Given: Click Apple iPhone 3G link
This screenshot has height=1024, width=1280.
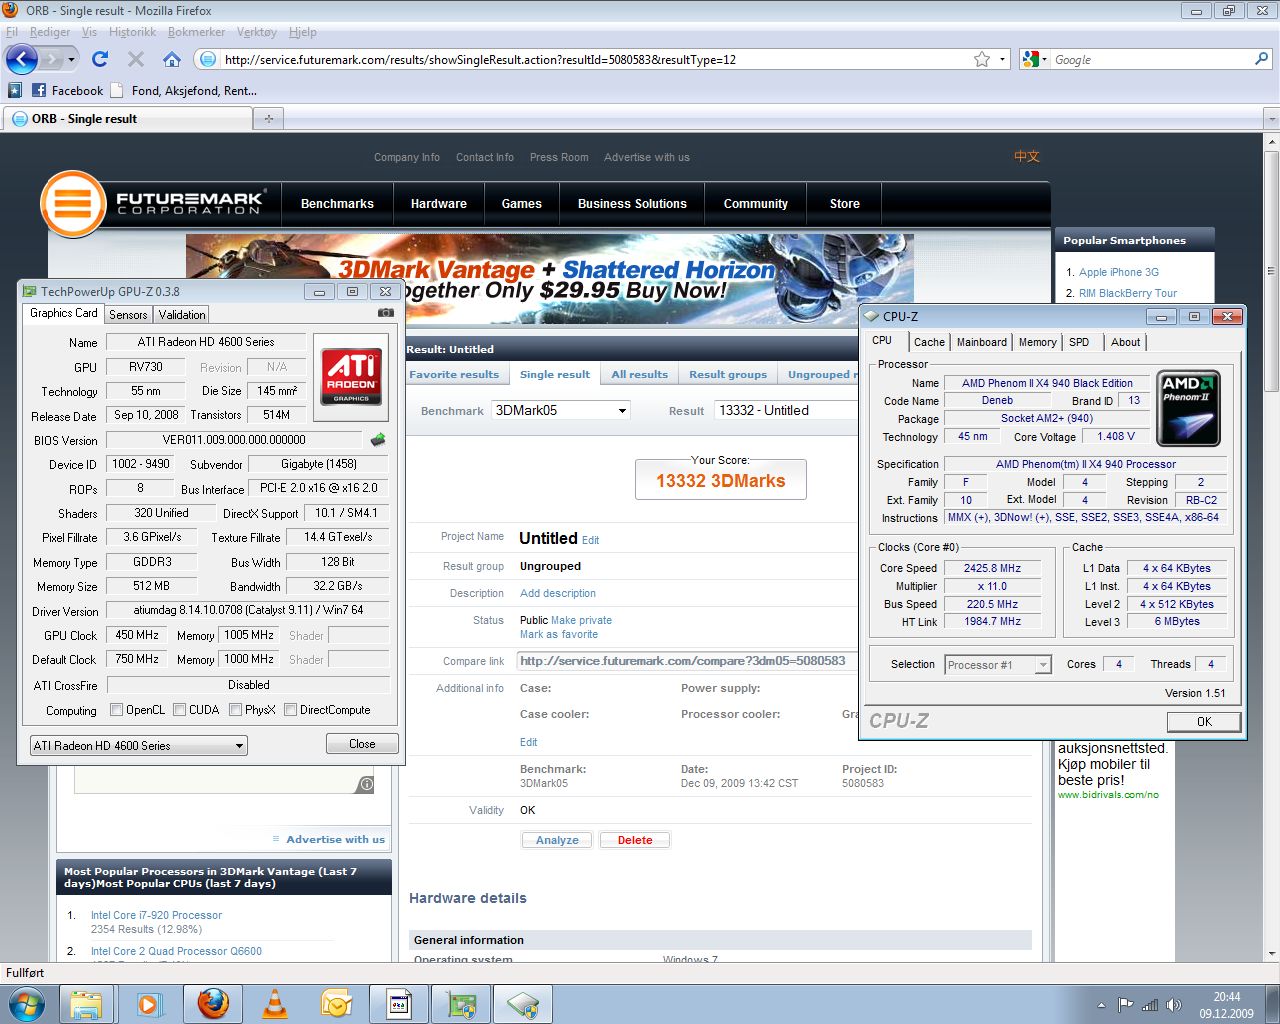Looking at the screenshot, I should click(x=1119, y=272).
